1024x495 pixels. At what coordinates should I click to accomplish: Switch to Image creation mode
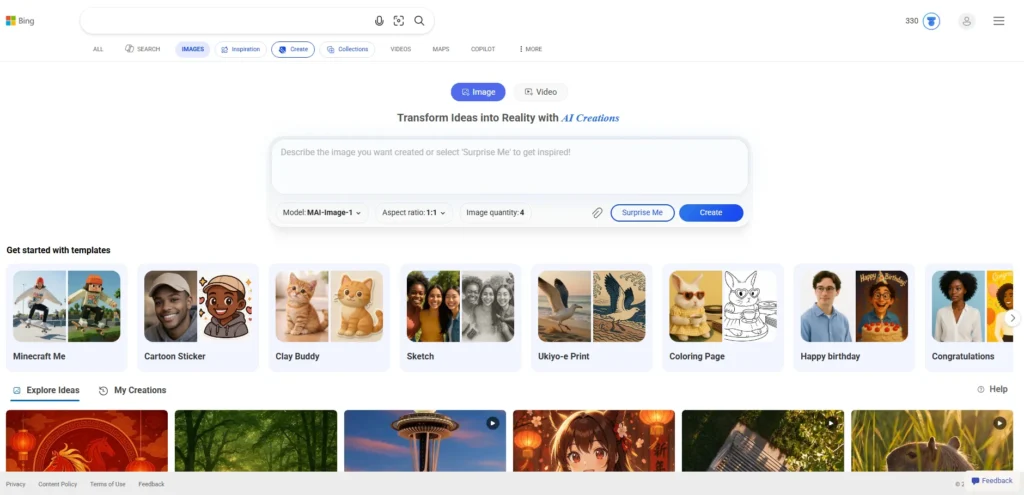(478, 92)
